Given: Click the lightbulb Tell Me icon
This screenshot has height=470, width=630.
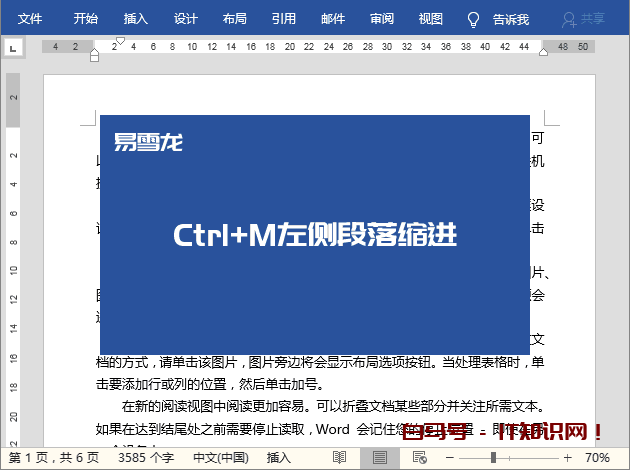Looking at the screenshot, I should coord(473,19).
